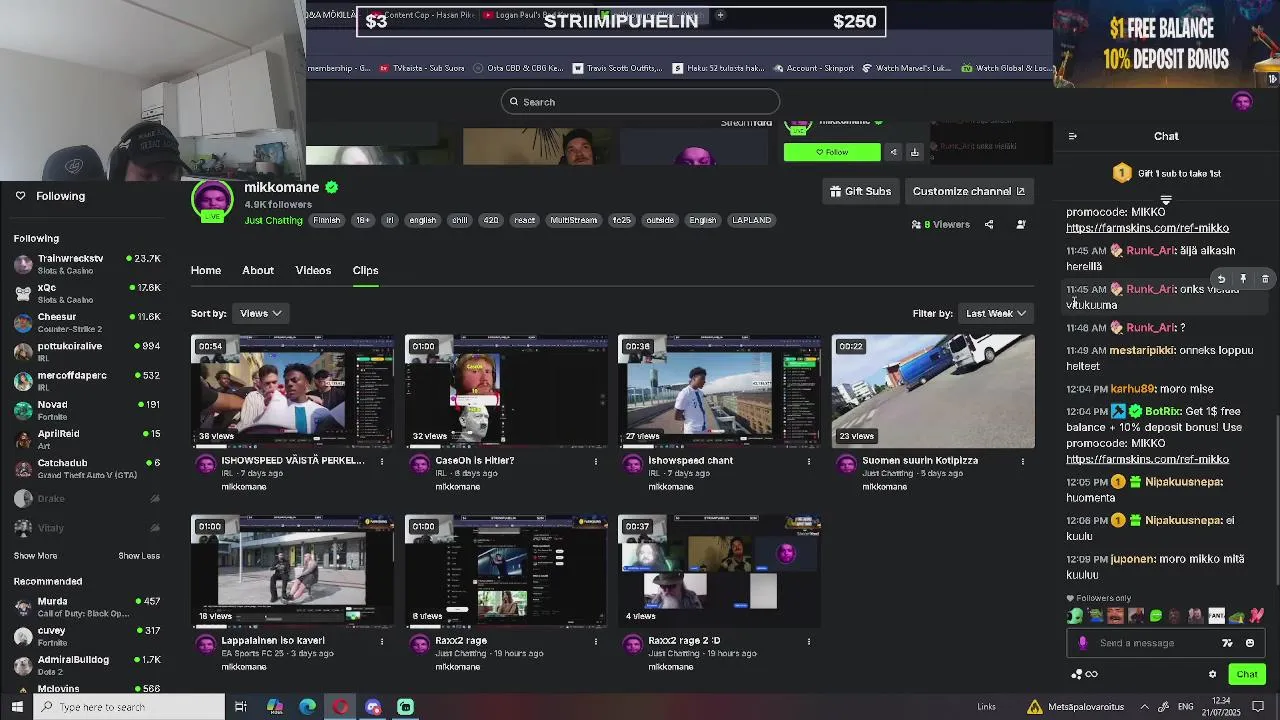Image resolution: width=1280 pixels, height=720 pixels.
Task: Collapse the chat panel with the arrow icon
Action: point(1073,136)
